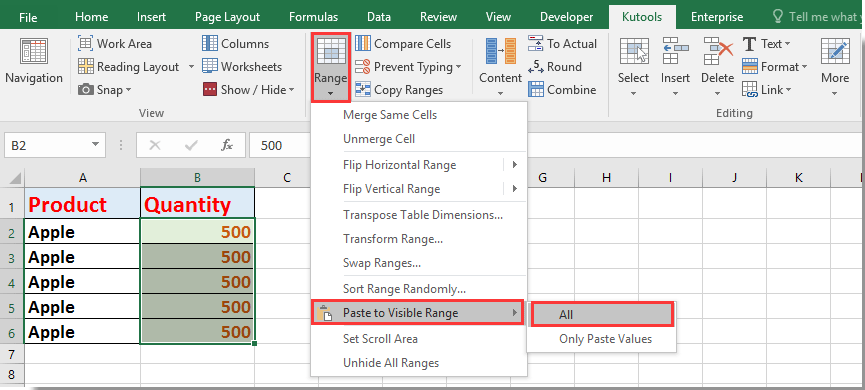The width and height of the screenshot is (865, 390).
Task: Open the File tab
Action: click(x=28, y=17)
